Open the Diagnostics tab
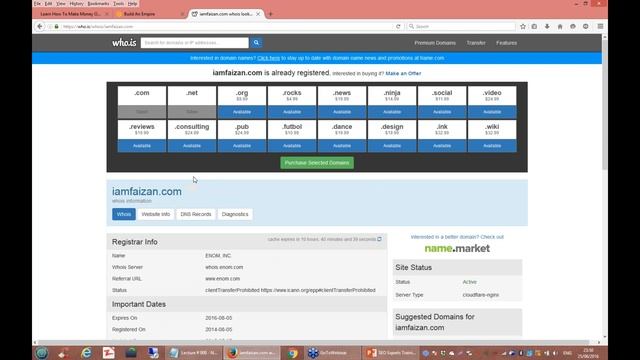Screen dimensions: 640x360 (235, 214)
